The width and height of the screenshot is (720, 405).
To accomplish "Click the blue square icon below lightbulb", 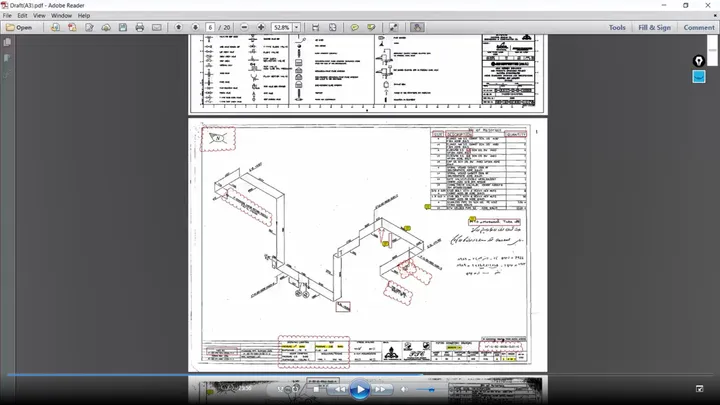I will pyautogui.click(x=699, y=77).
